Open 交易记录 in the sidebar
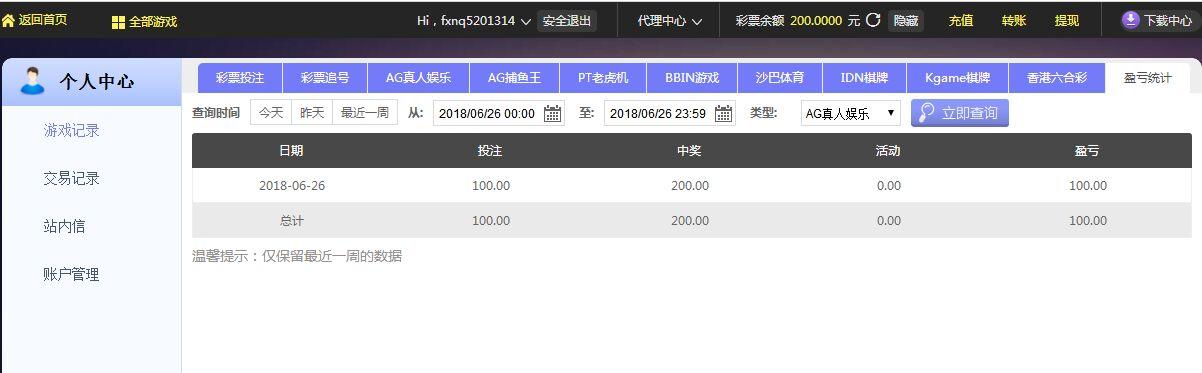 tap(72, 178)
